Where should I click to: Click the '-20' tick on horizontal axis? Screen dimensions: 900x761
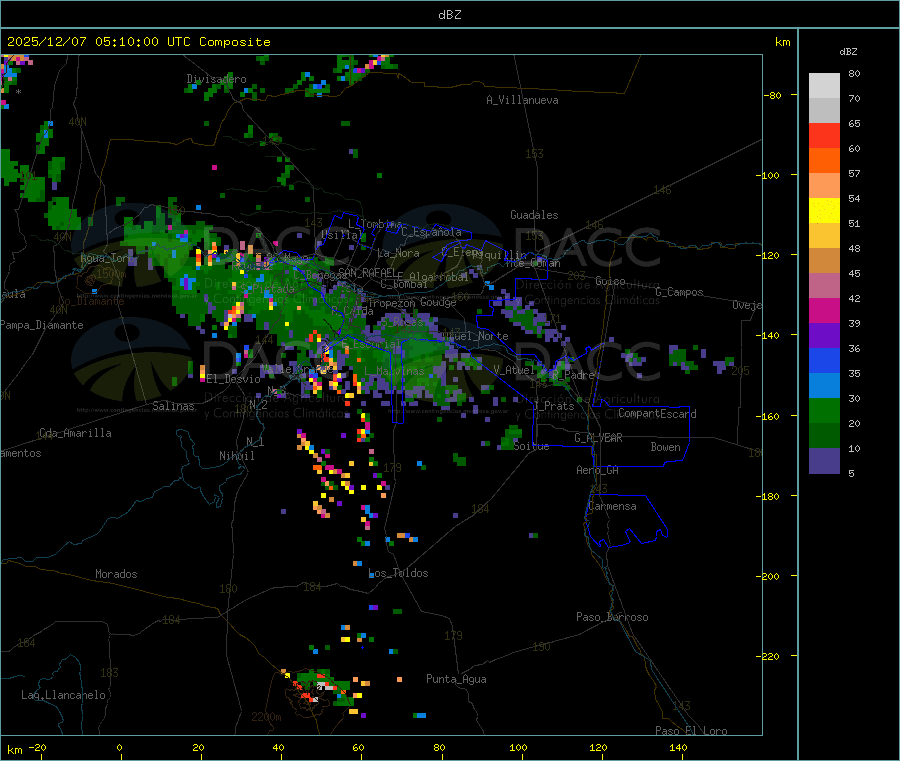(x=38, y=747)
